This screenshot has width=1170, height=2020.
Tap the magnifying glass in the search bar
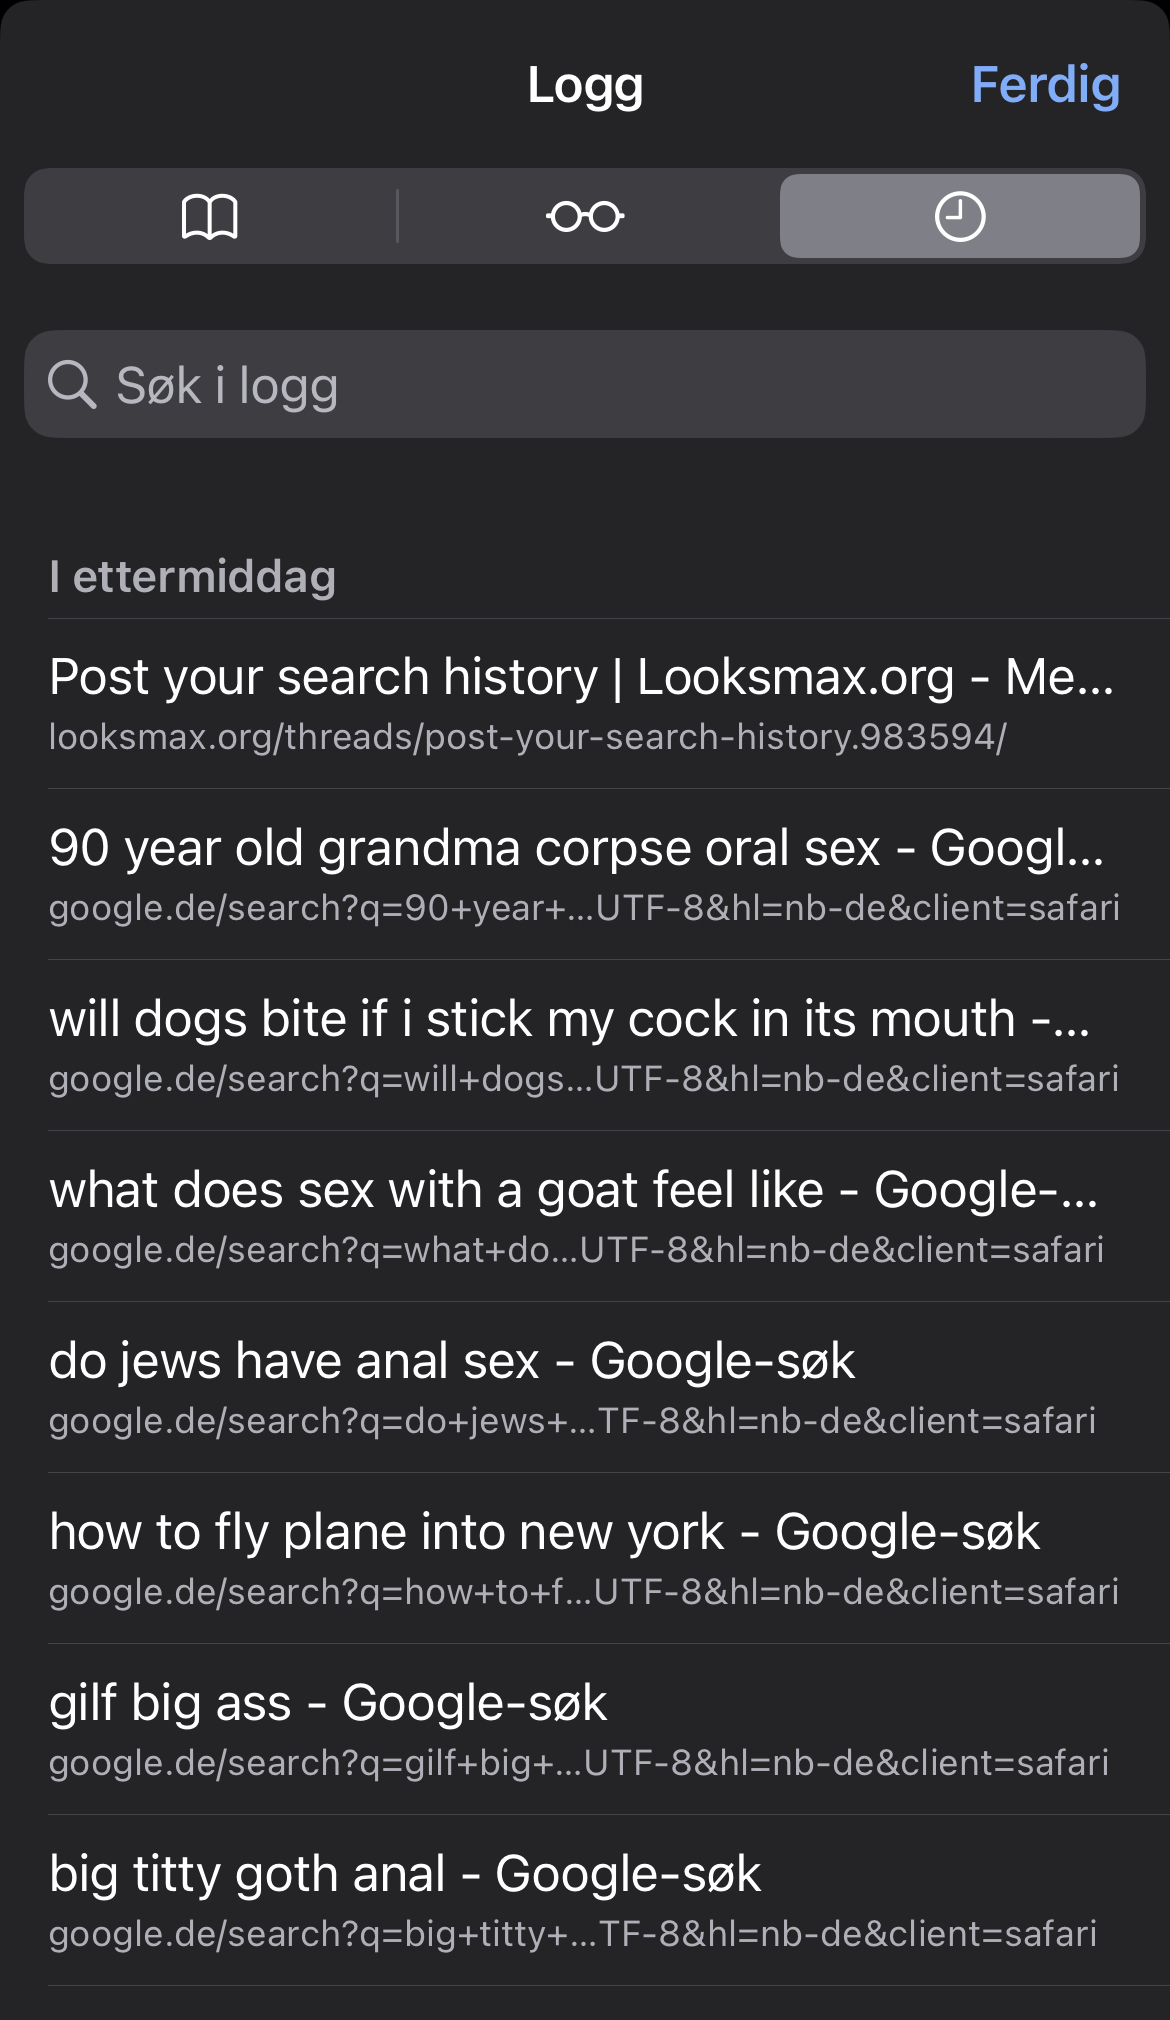click(x=74, y=383)
